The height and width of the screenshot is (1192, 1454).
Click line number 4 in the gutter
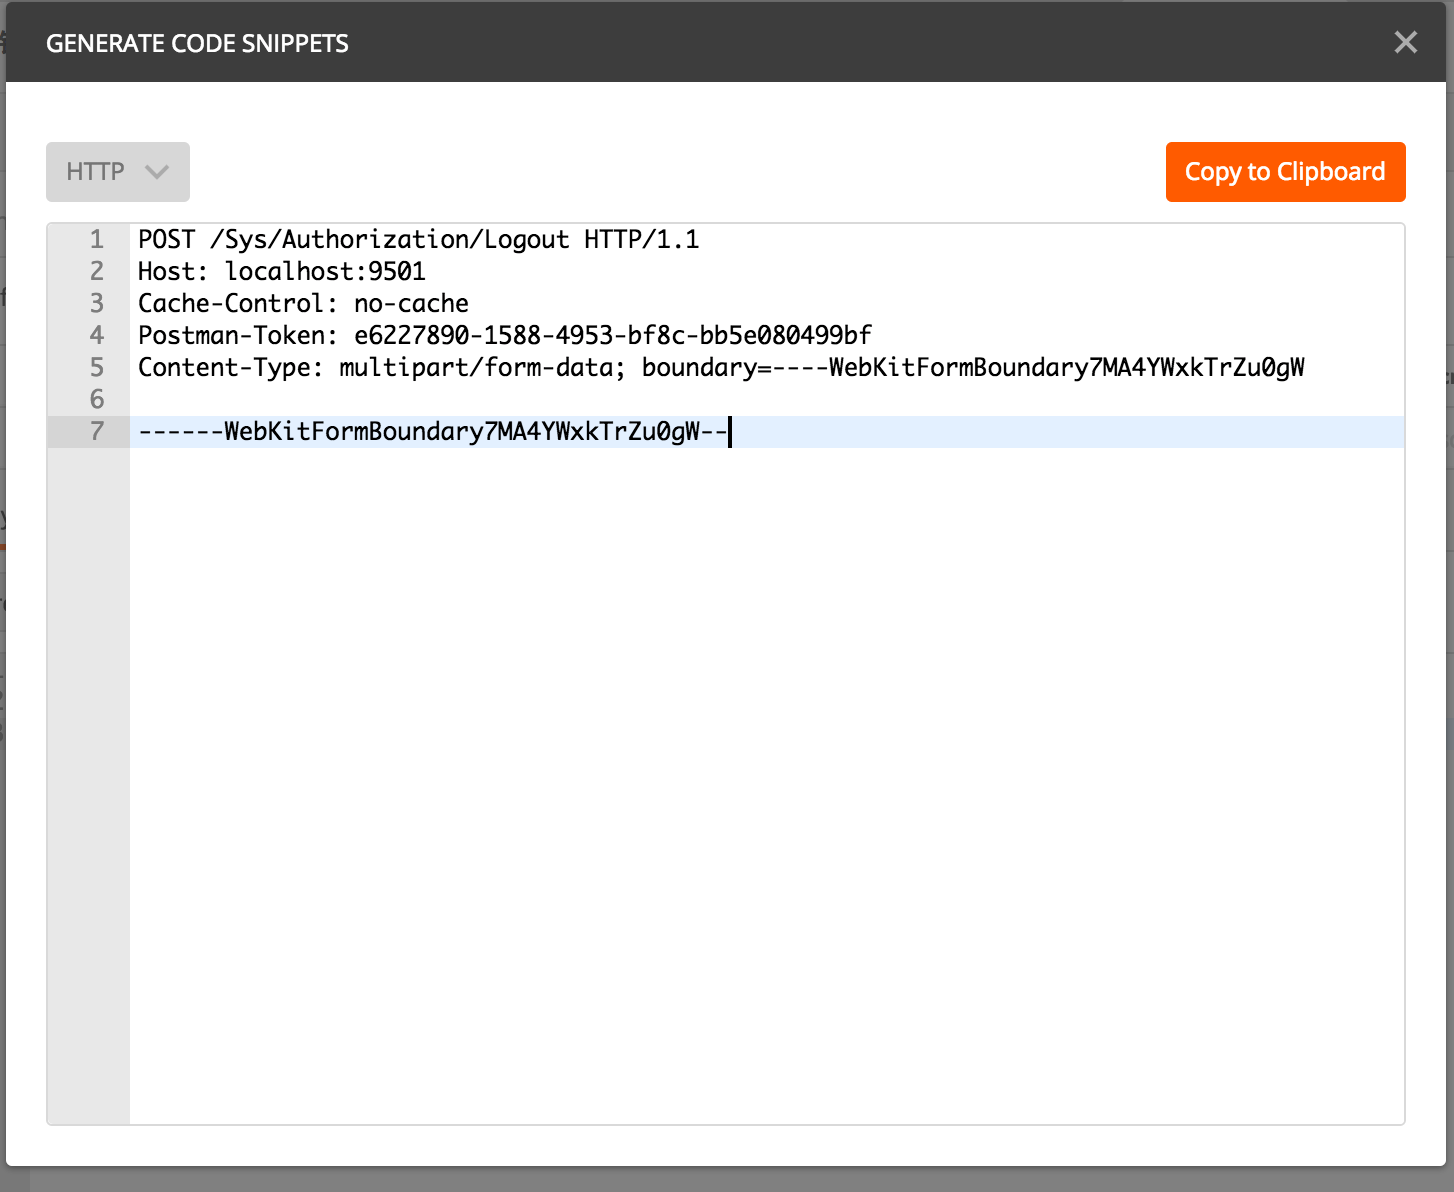click(x=96, y=335)
